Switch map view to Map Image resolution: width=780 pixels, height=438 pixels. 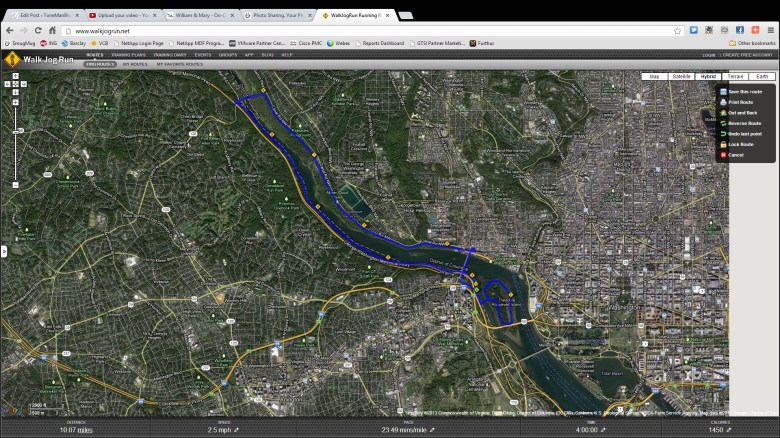pos(655,76)
